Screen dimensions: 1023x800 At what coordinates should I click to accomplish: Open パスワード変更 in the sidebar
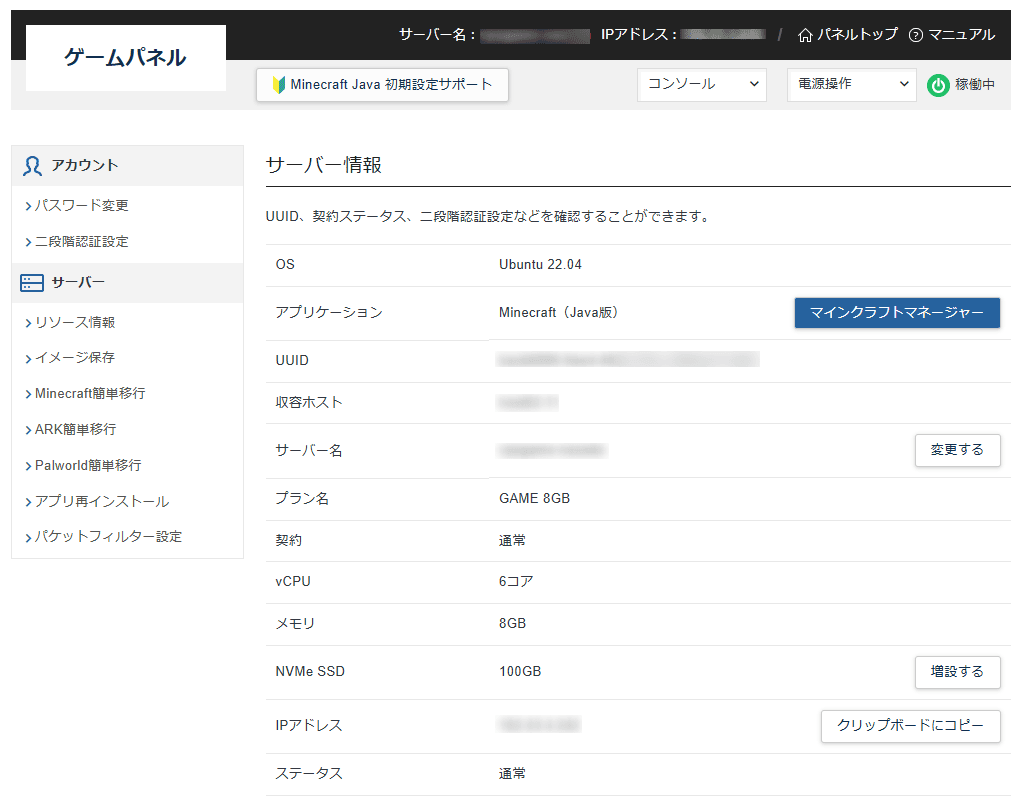[x=81, y=206]
